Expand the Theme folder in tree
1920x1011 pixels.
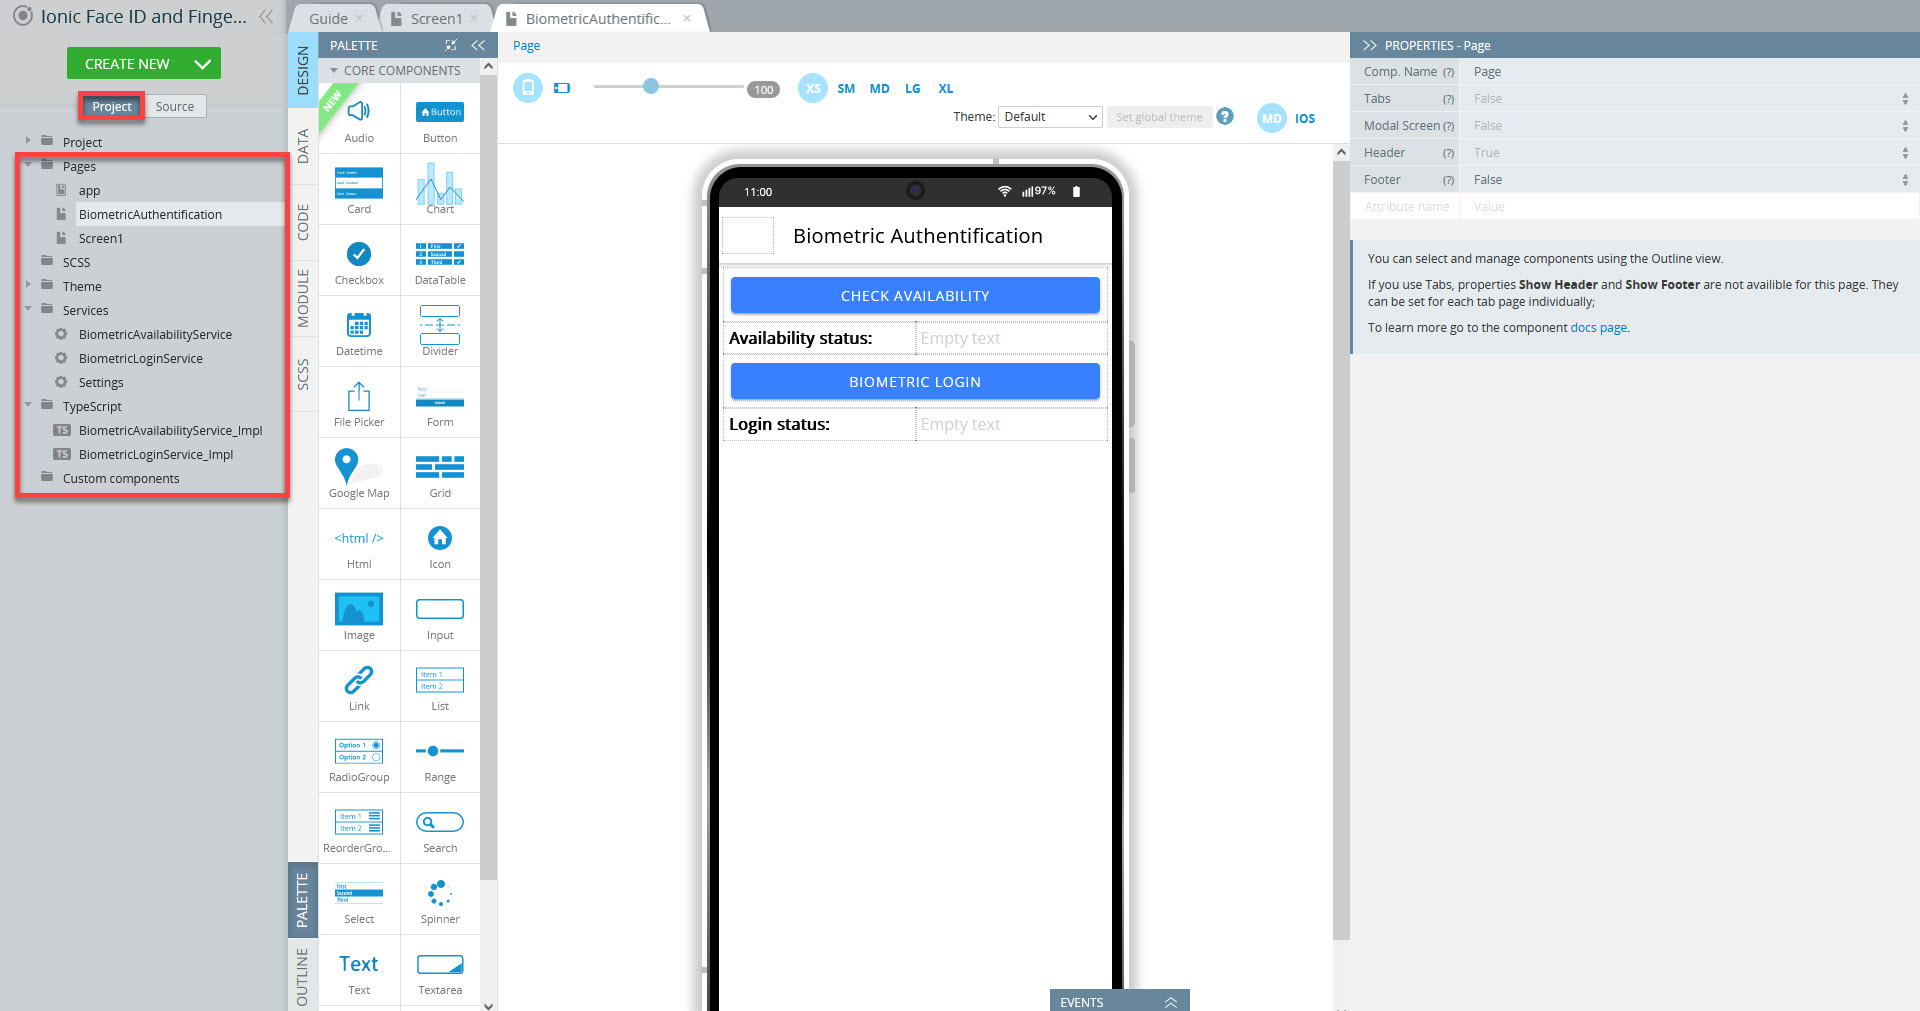(x=28, y=285)
